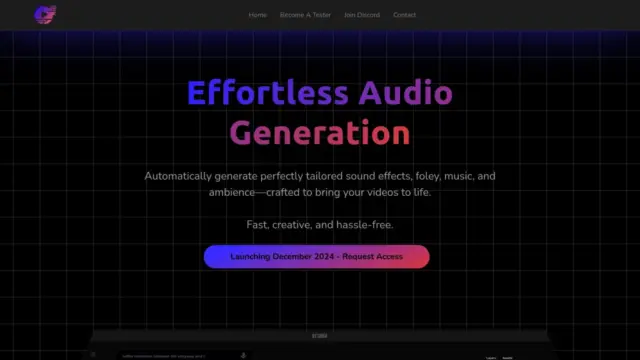Click the small icon left of the preview input
This screenshot has height=360, width=640.
pyautogui.click(x=93, y=354)
